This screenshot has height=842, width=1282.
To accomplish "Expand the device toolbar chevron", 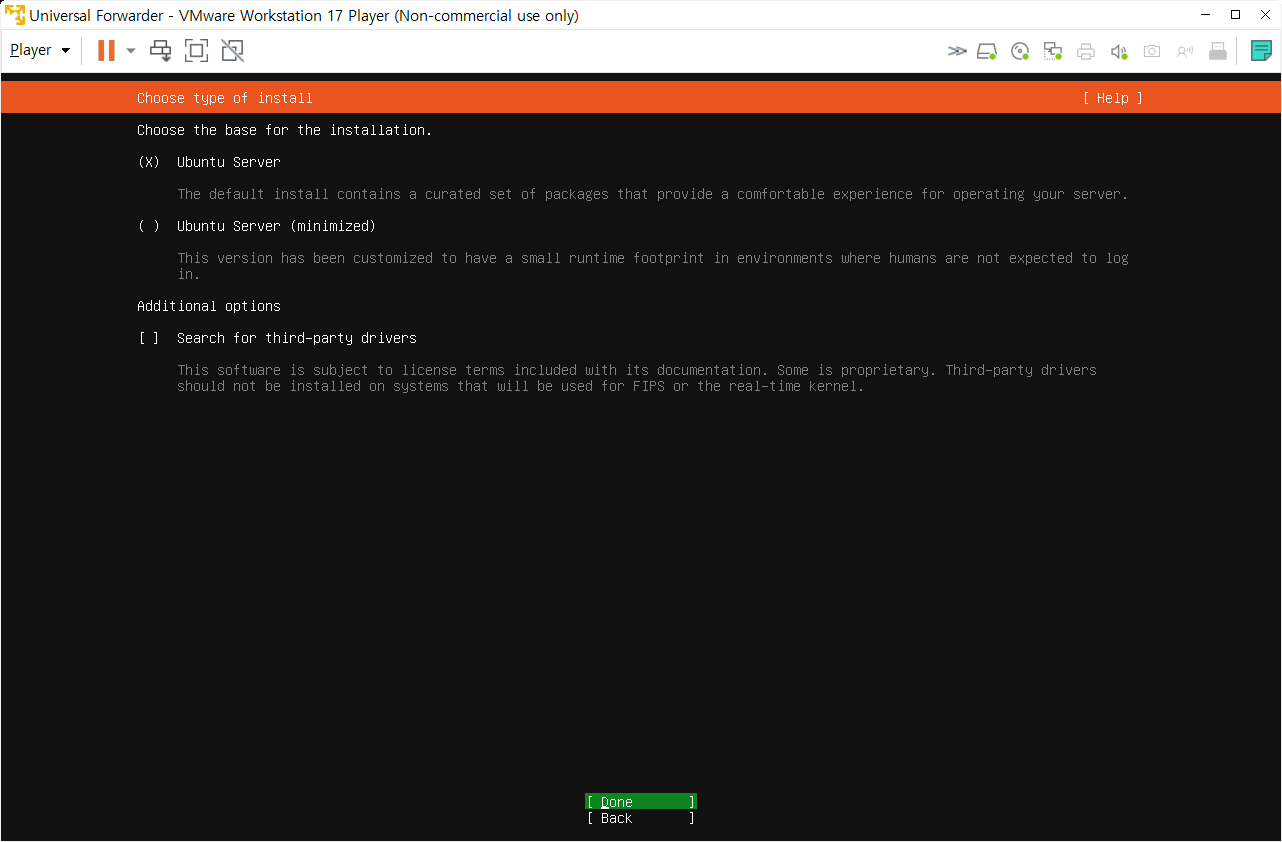I will (957, 51).
